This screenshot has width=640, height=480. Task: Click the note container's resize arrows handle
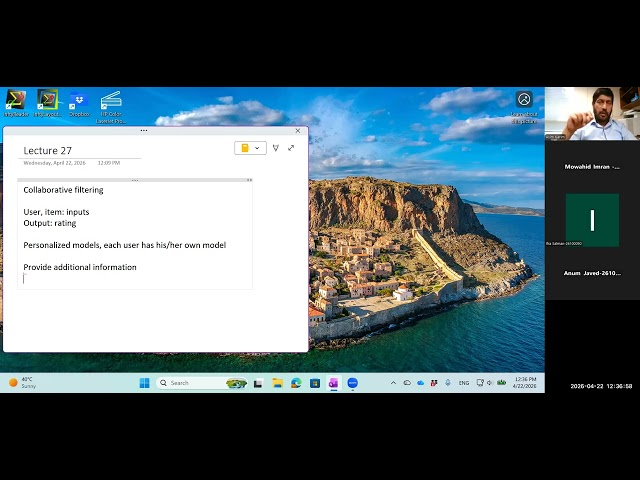249,180
